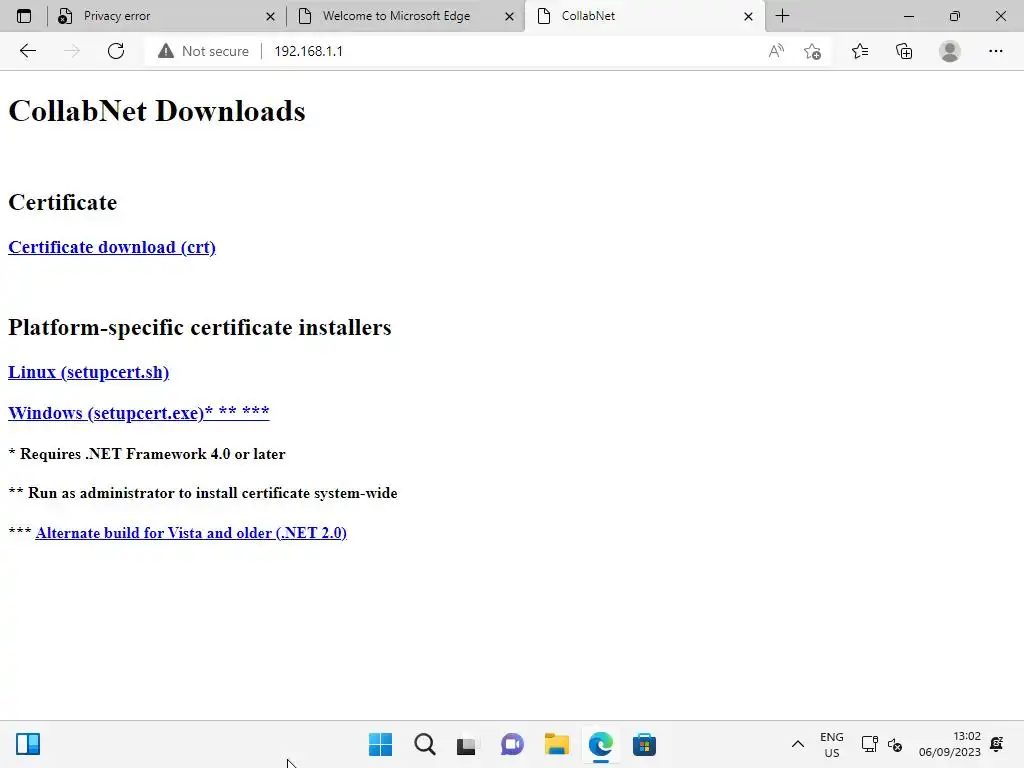1024x768 pixels.
Task: Switch the ENG US input language
Action: point(831,744)
